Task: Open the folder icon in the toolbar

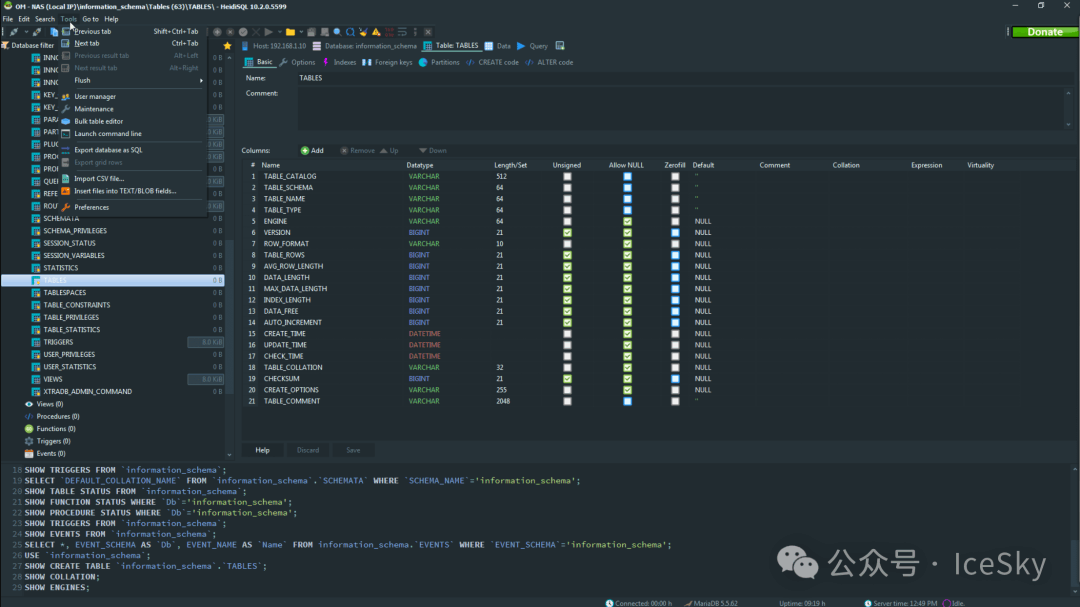Action: (290, 32)
